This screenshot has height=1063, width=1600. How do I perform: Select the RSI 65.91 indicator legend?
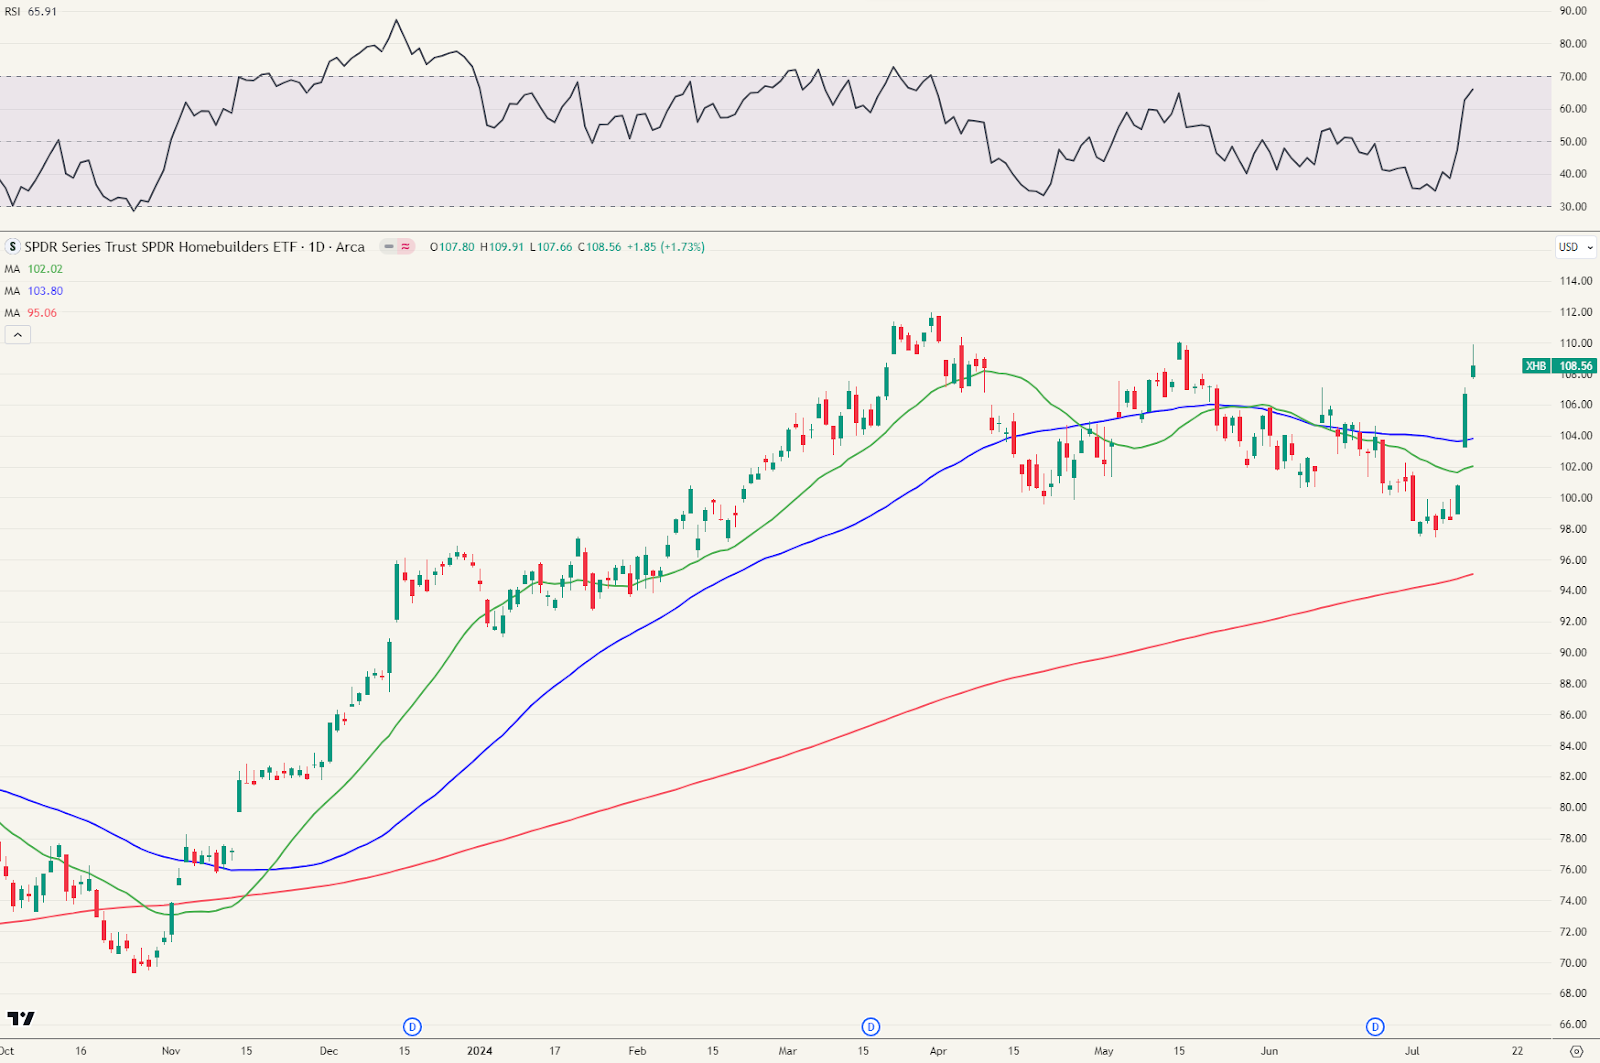pos(31,12)
